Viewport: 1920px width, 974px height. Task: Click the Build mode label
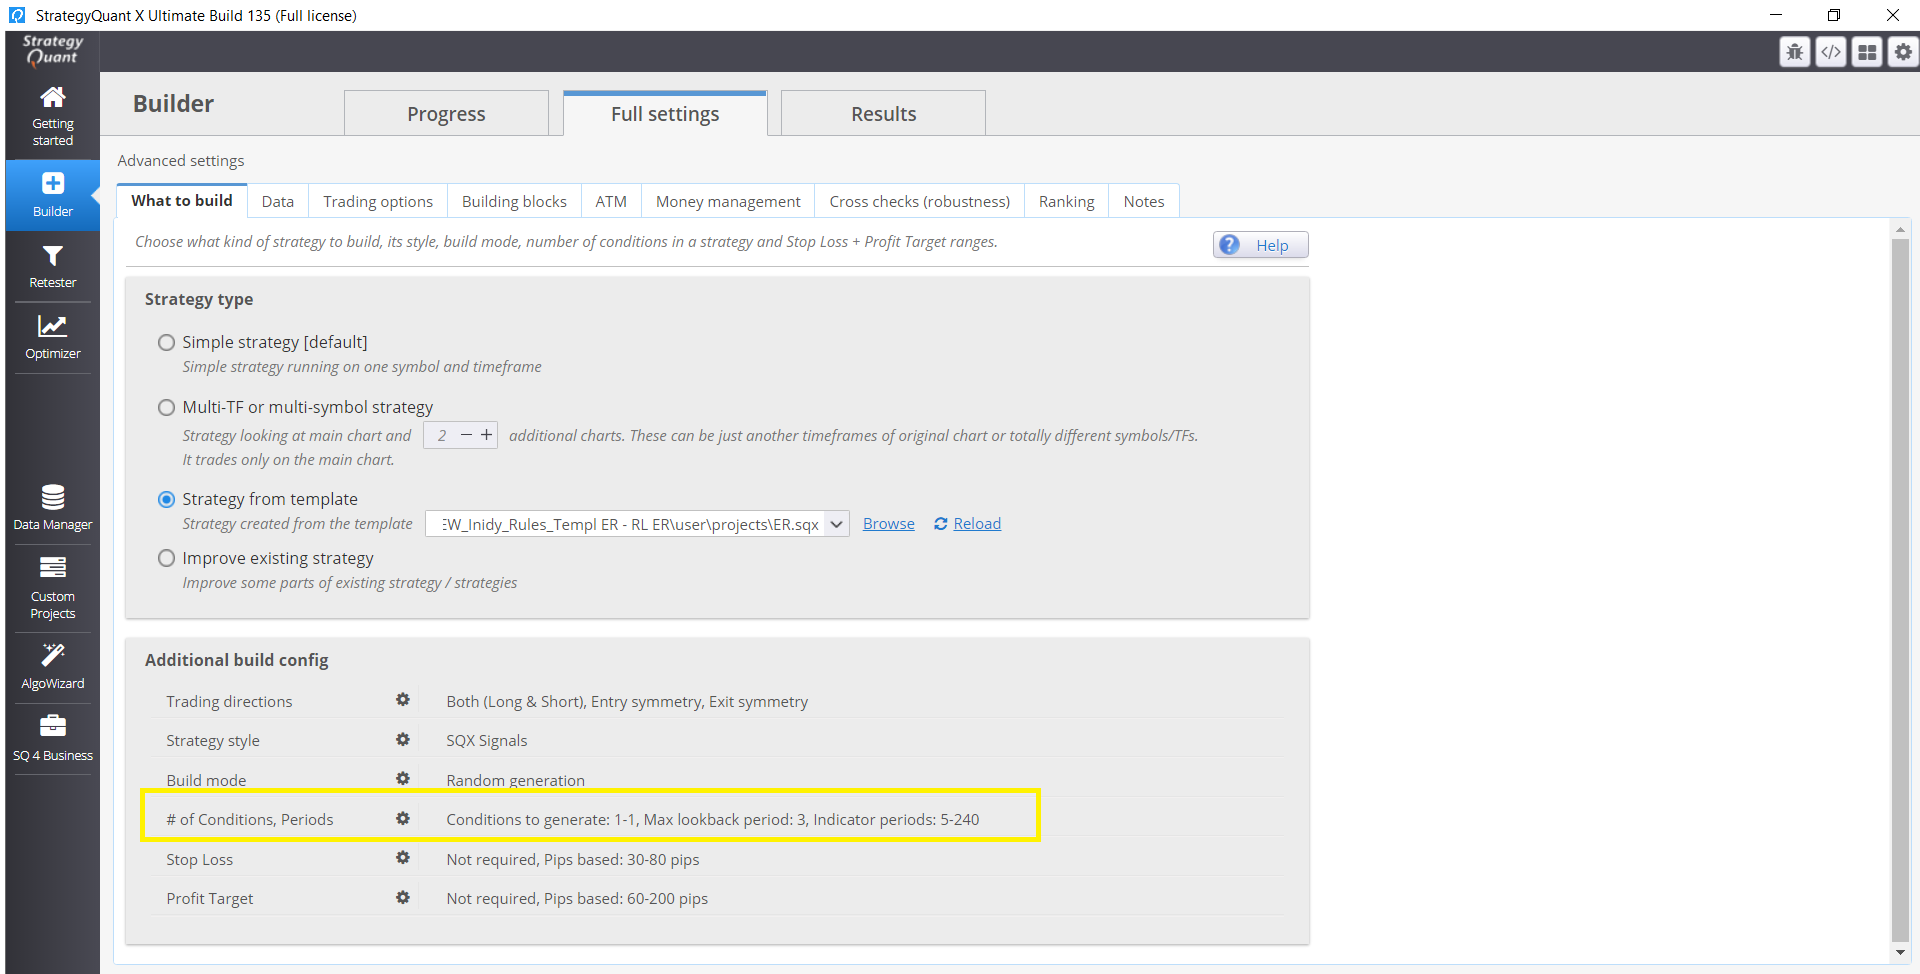(x=206, y=780)
